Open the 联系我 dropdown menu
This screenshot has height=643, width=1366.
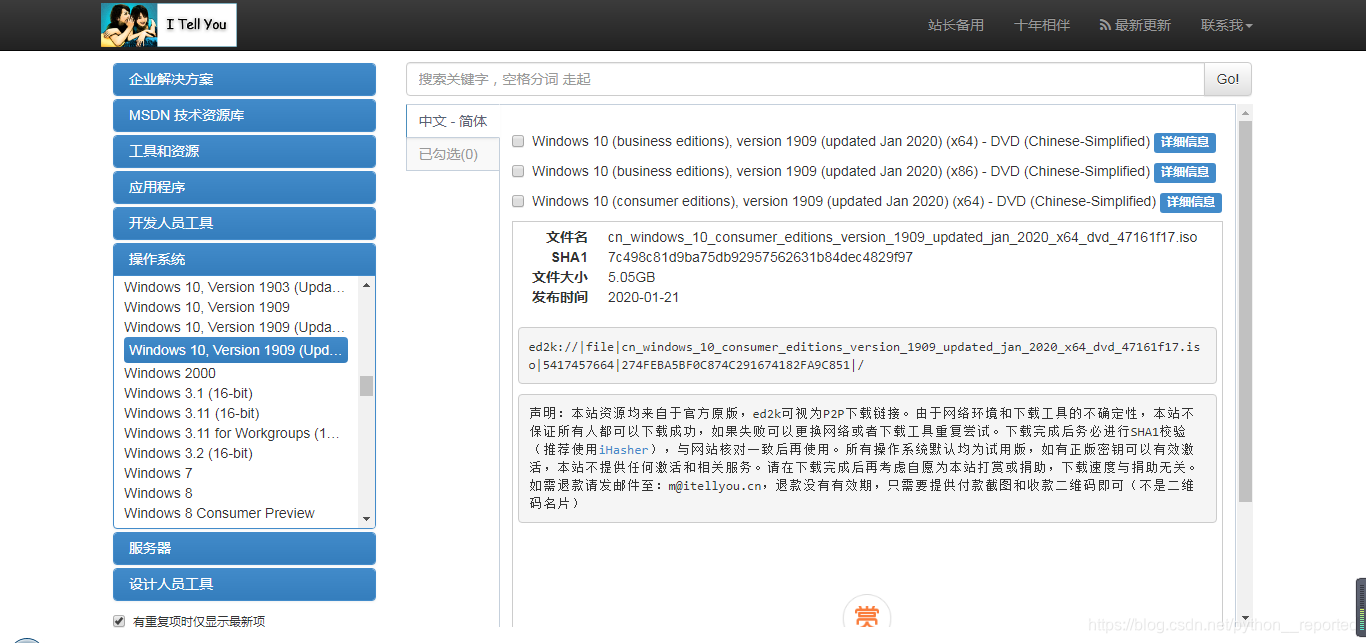point(1226,25)
